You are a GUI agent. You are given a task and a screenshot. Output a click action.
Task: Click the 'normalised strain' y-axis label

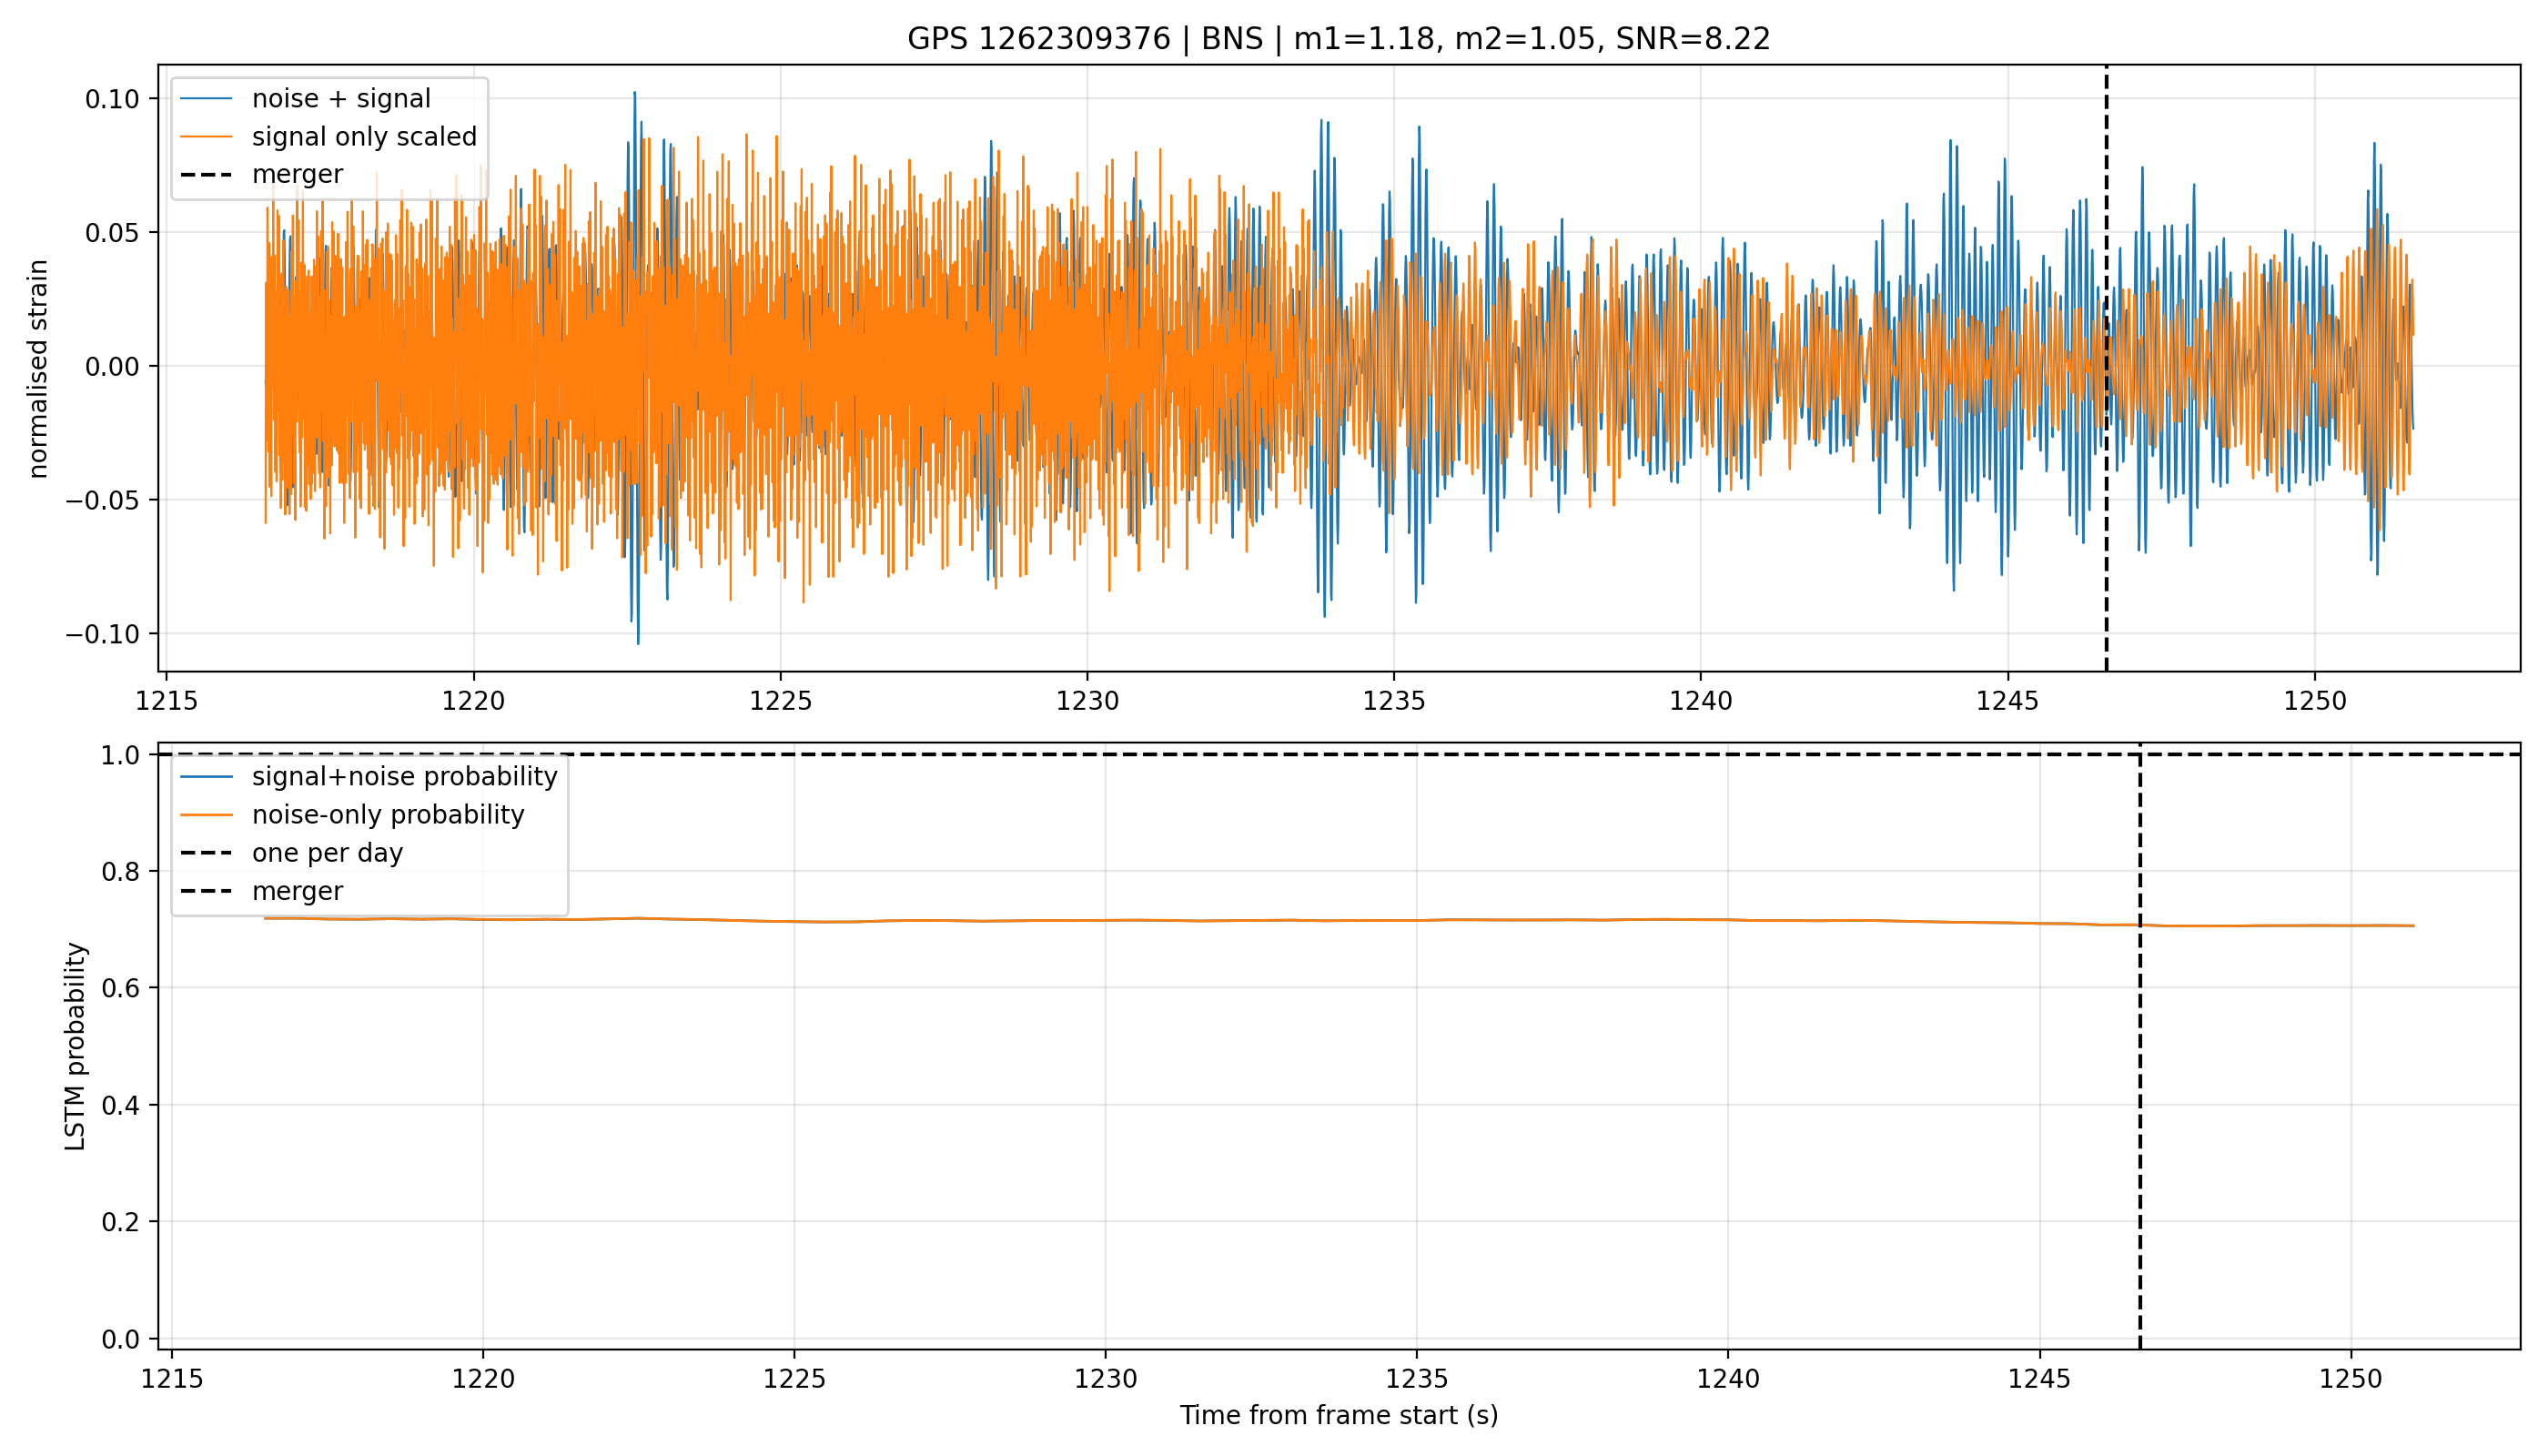point(38,369)
